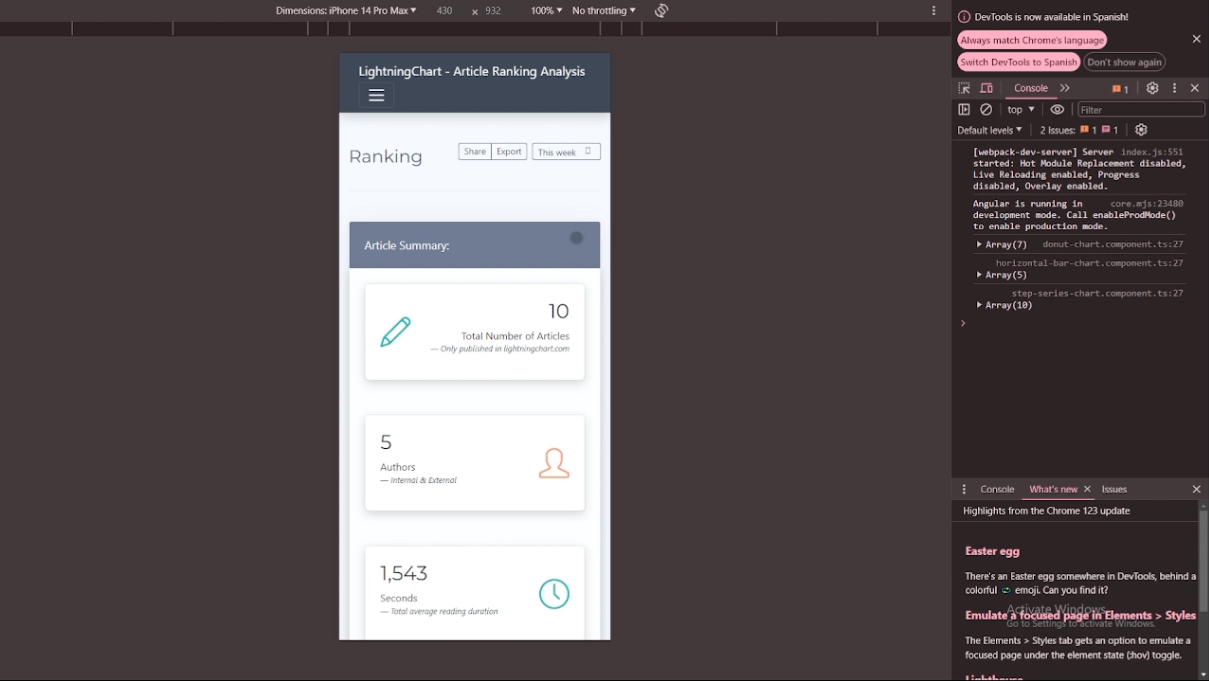Click the LightningChart page title
Viewport: 1209px width, 681px height.
click(472, 71)
